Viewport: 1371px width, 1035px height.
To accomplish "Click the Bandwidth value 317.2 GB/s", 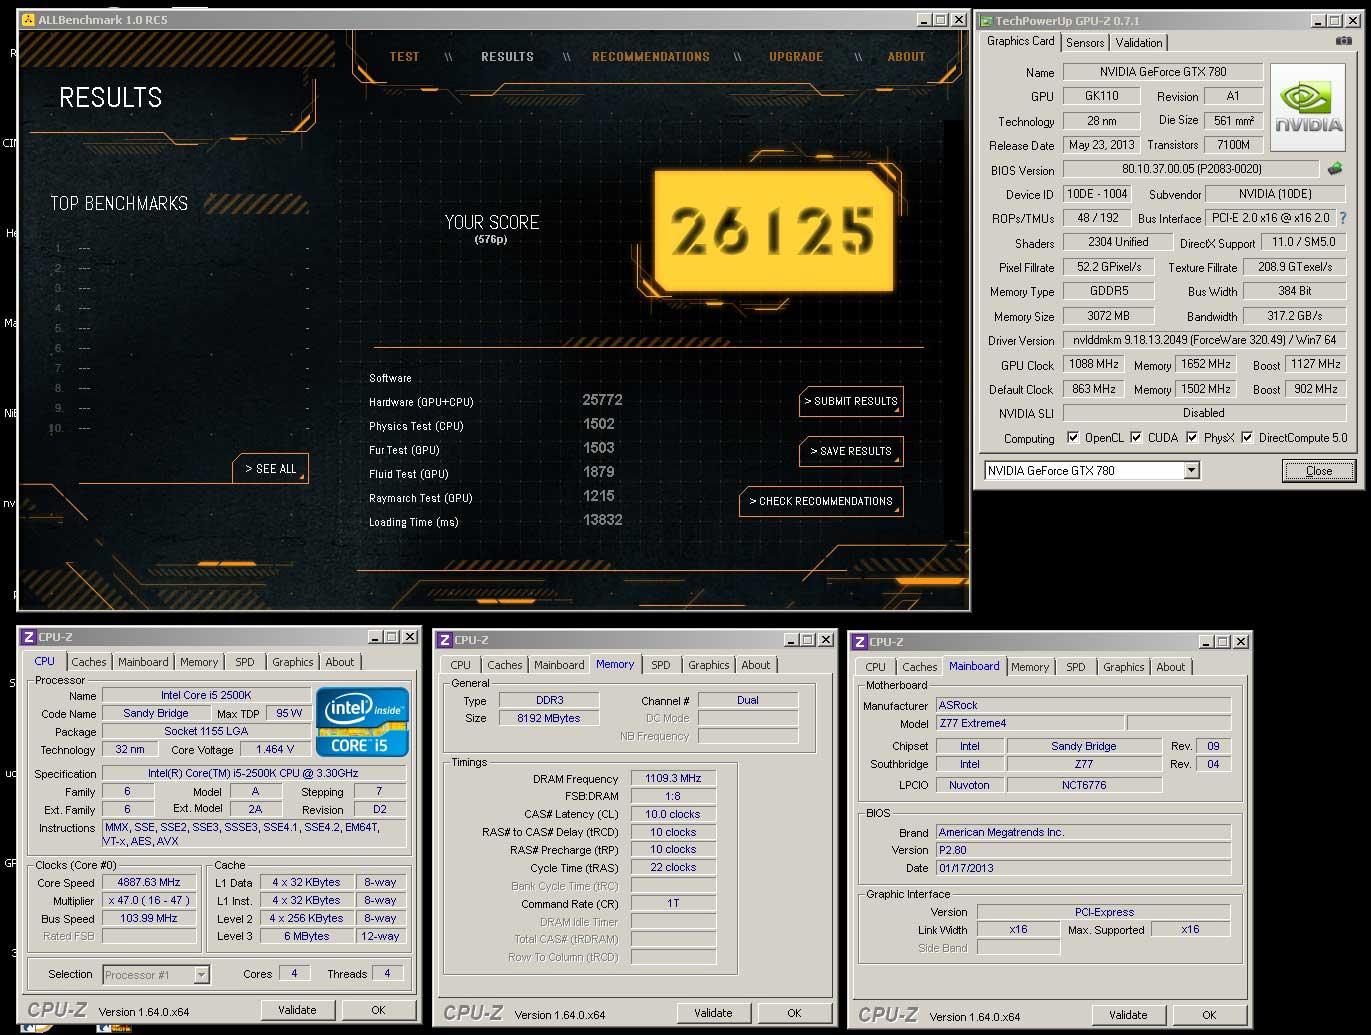I will tap(1295, 316).
